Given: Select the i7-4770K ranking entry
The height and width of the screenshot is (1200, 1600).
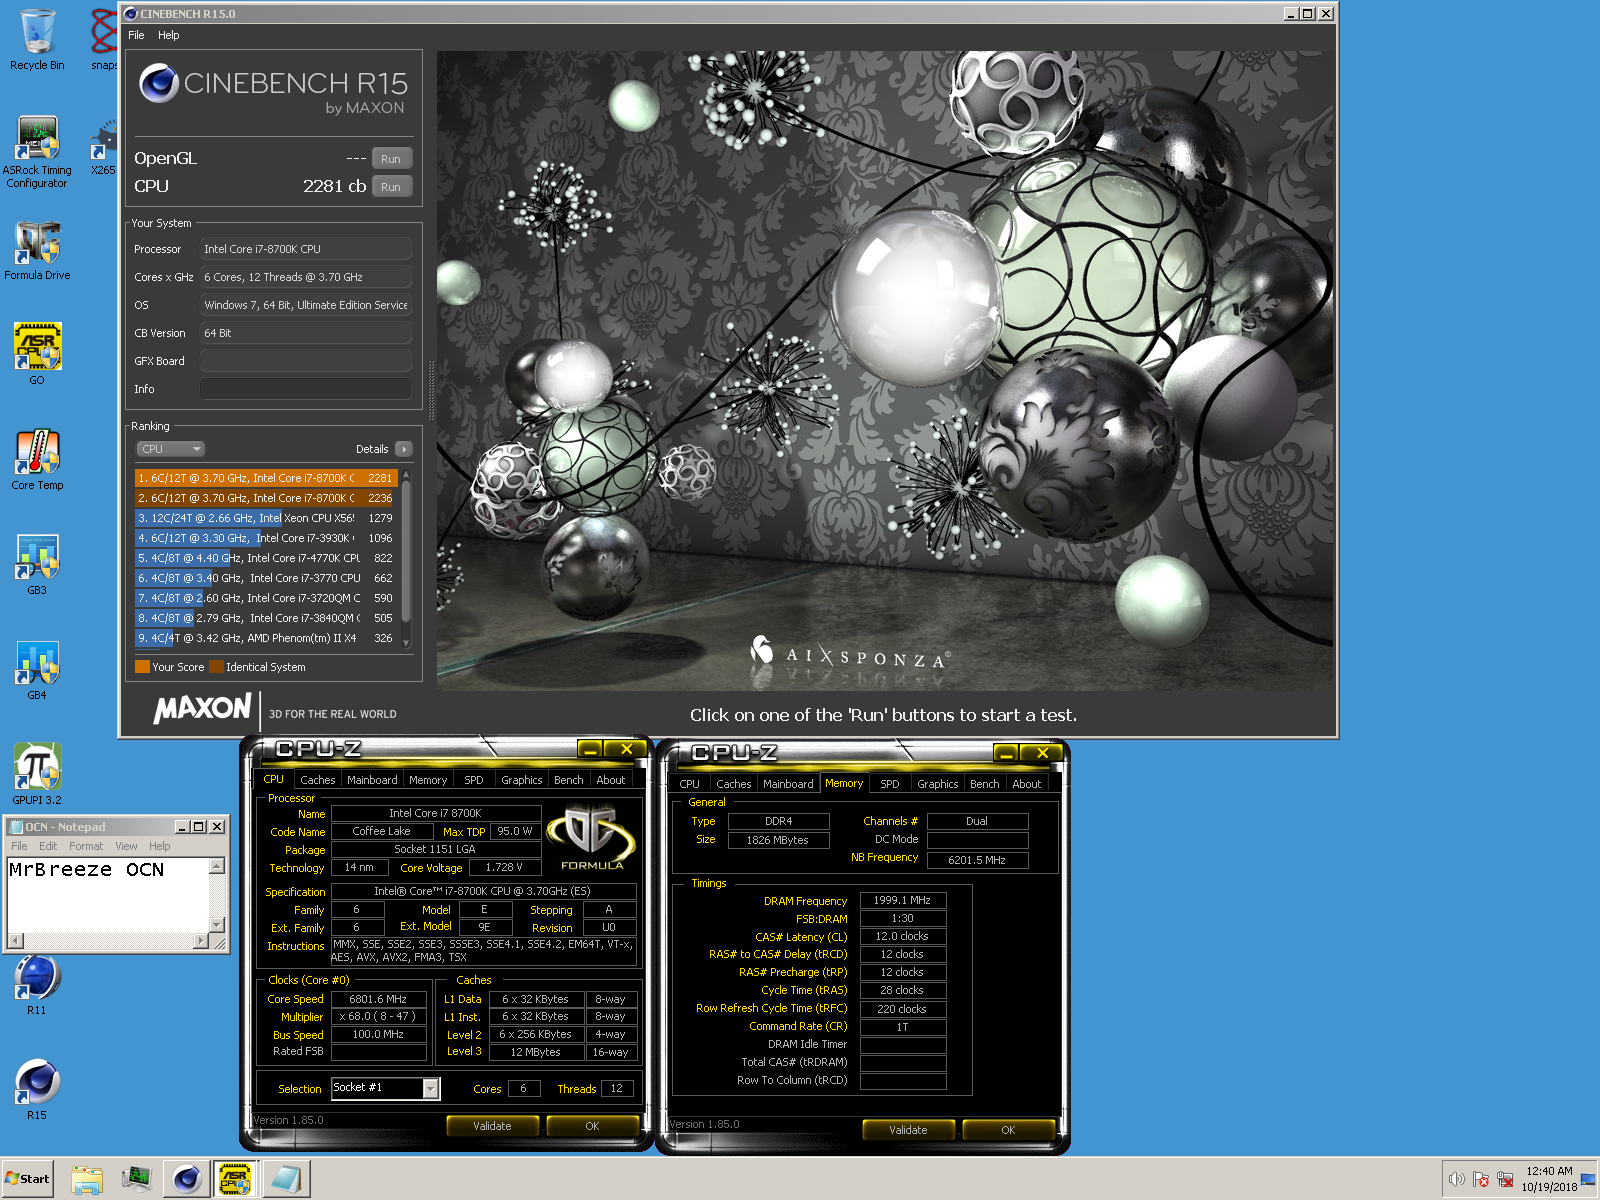Looking at the screenshot, I should tap(266, 558).
